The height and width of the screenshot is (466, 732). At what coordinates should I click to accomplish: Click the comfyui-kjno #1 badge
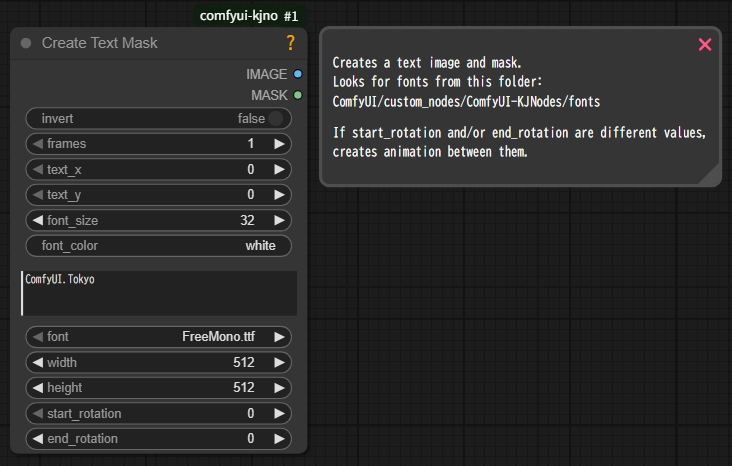[x=249, y=16]
